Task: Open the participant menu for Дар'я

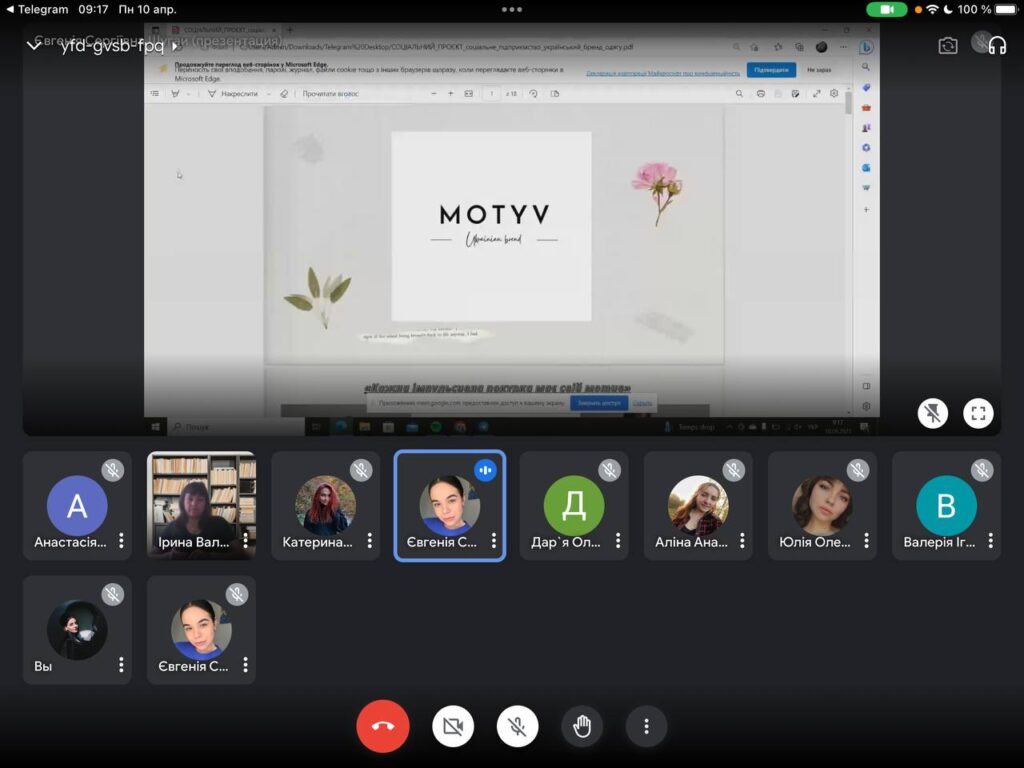Action: 618,541
